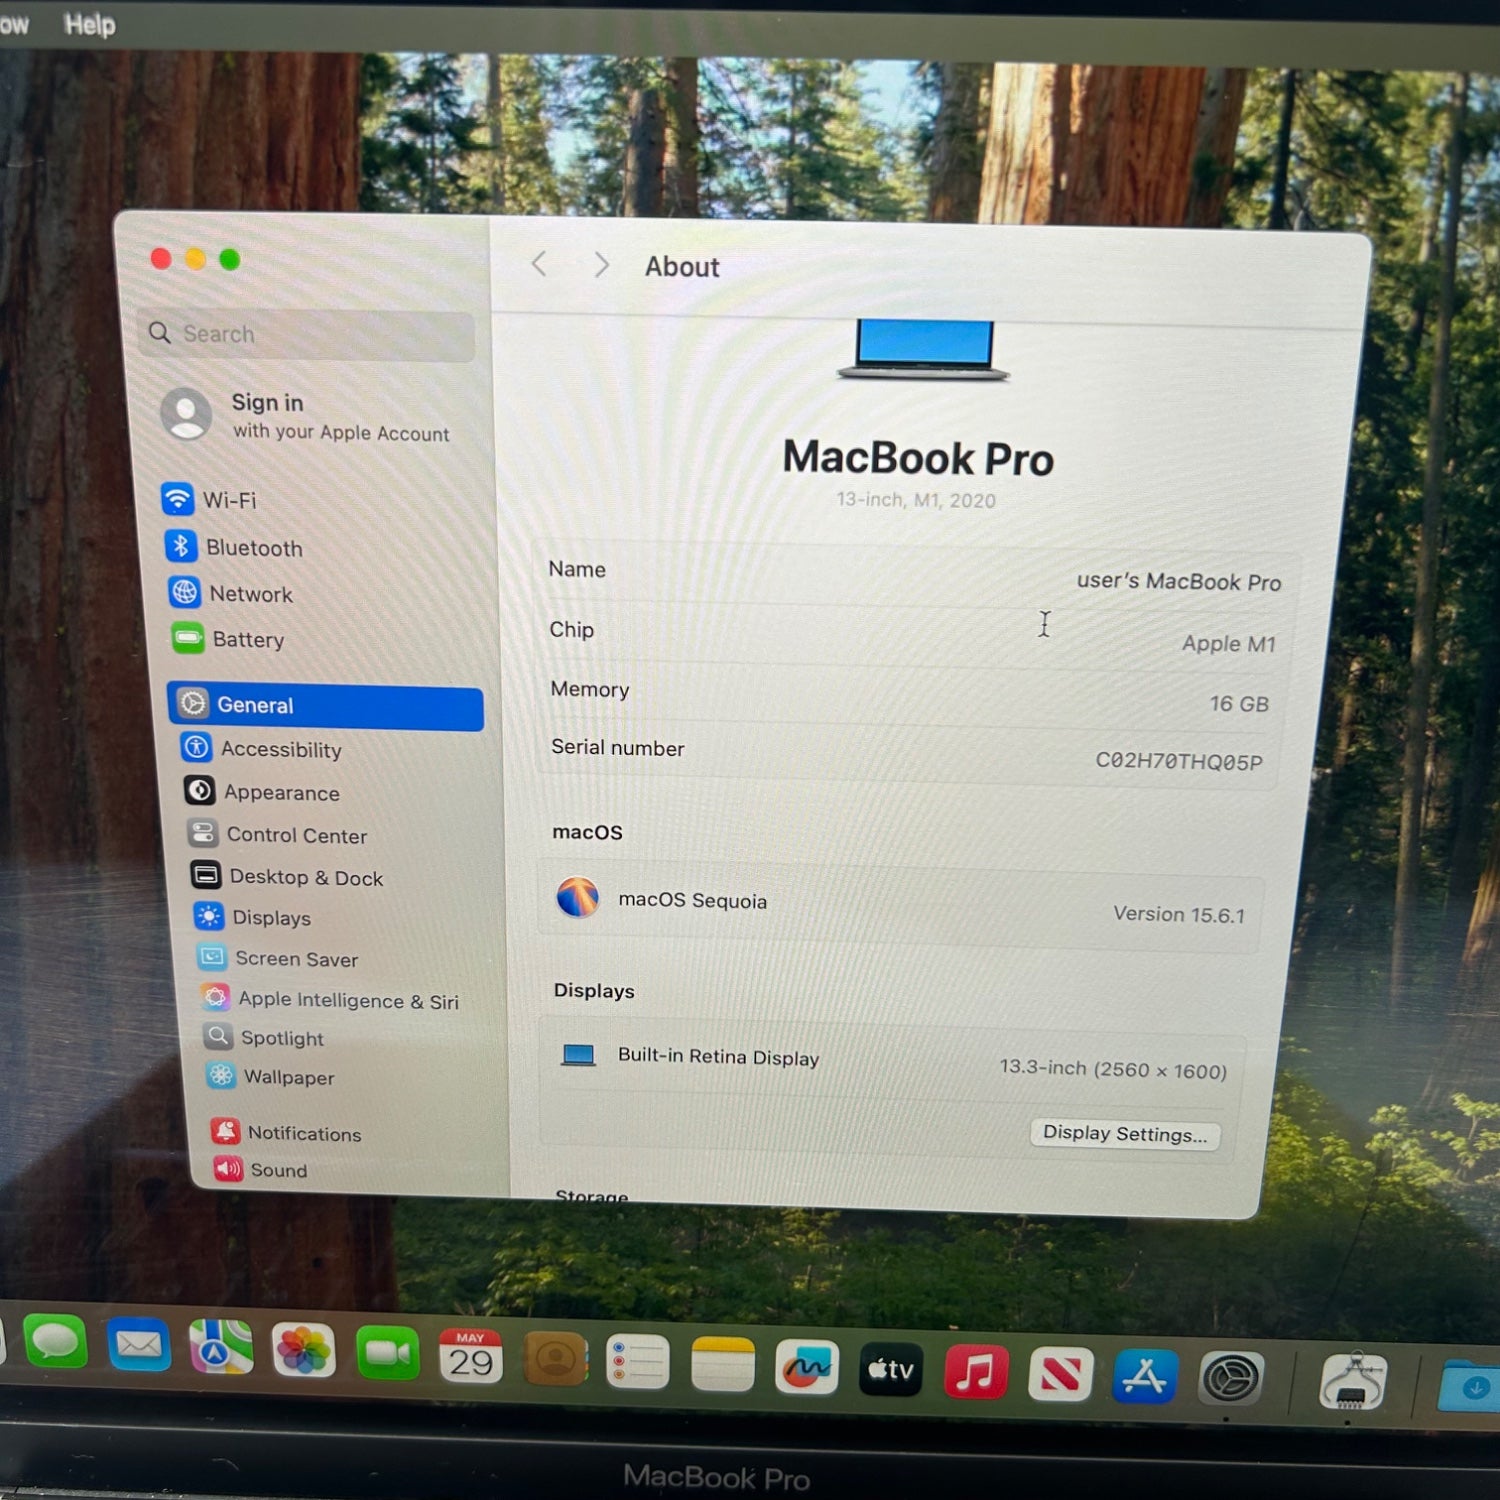Open App Store from the Dock

tap(1145, 1376)
